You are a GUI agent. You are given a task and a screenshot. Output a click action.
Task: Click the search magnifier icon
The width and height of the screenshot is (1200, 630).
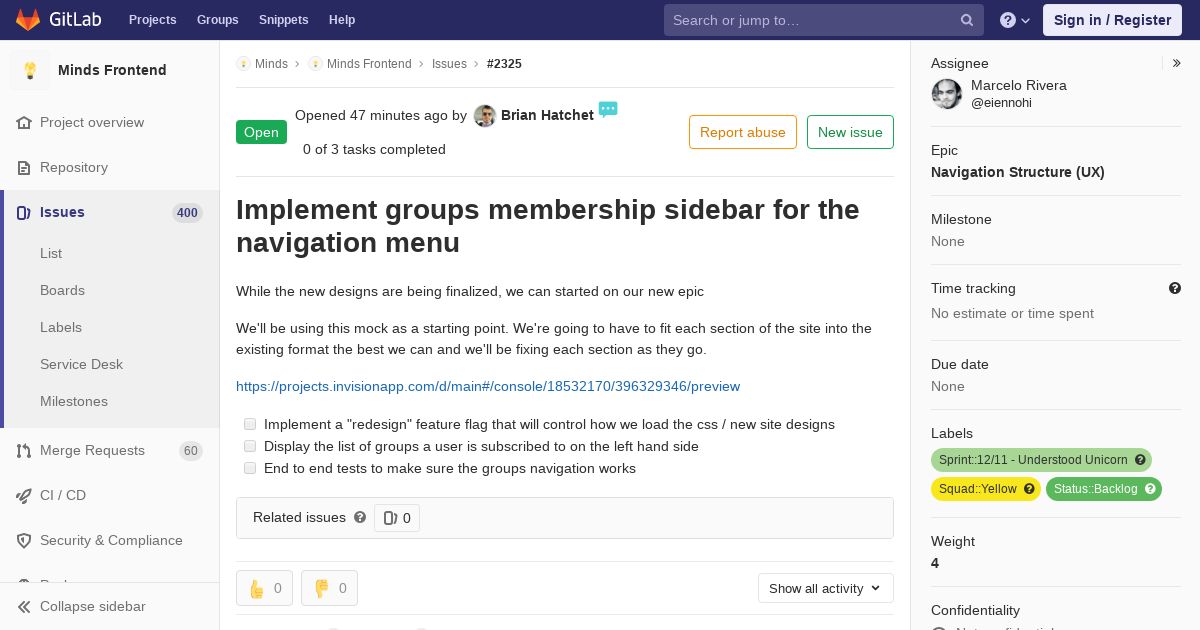pos(967,20)
